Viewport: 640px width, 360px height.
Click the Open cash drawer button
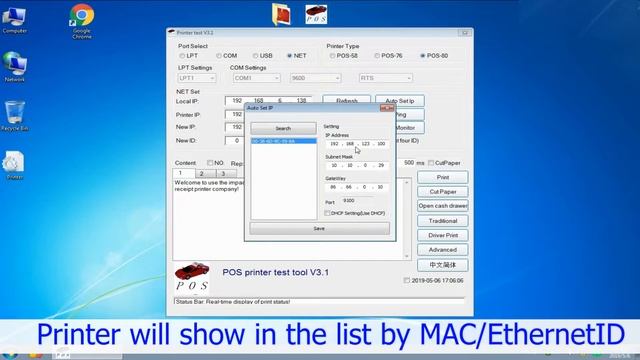tap(442, 206)
